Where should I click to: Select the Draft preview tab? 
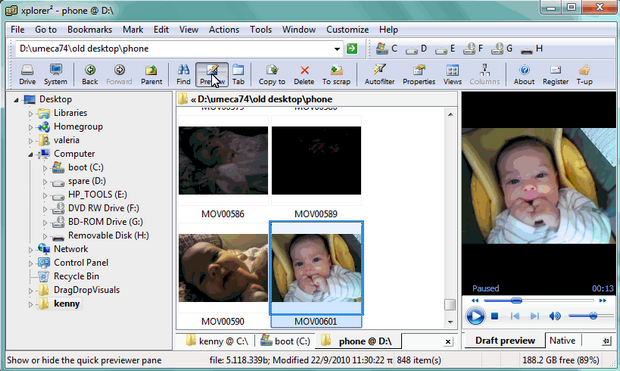click(505, 341)
